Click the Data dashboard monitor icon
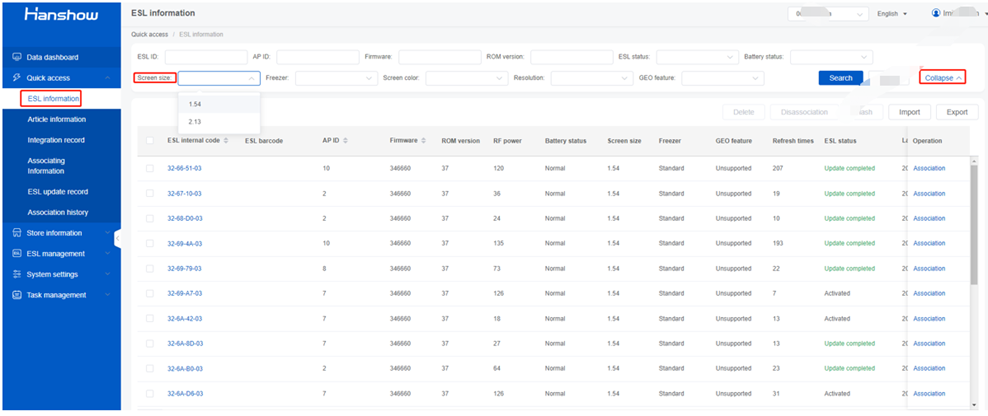988x416 pixels. click(17, 57)
